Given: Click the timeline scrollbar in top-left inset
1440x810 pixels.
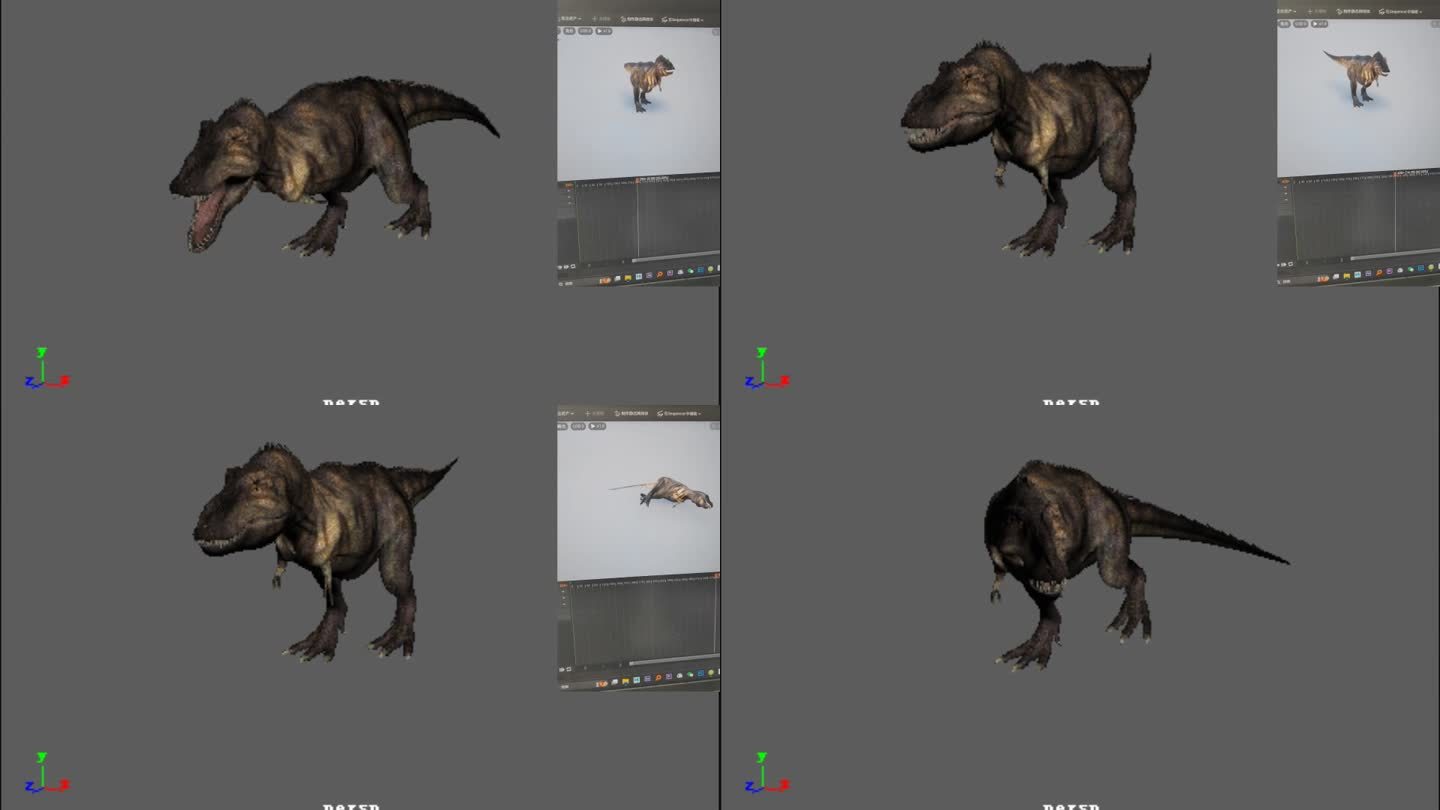Looking at the screenshot, I should tap(672, 257).
